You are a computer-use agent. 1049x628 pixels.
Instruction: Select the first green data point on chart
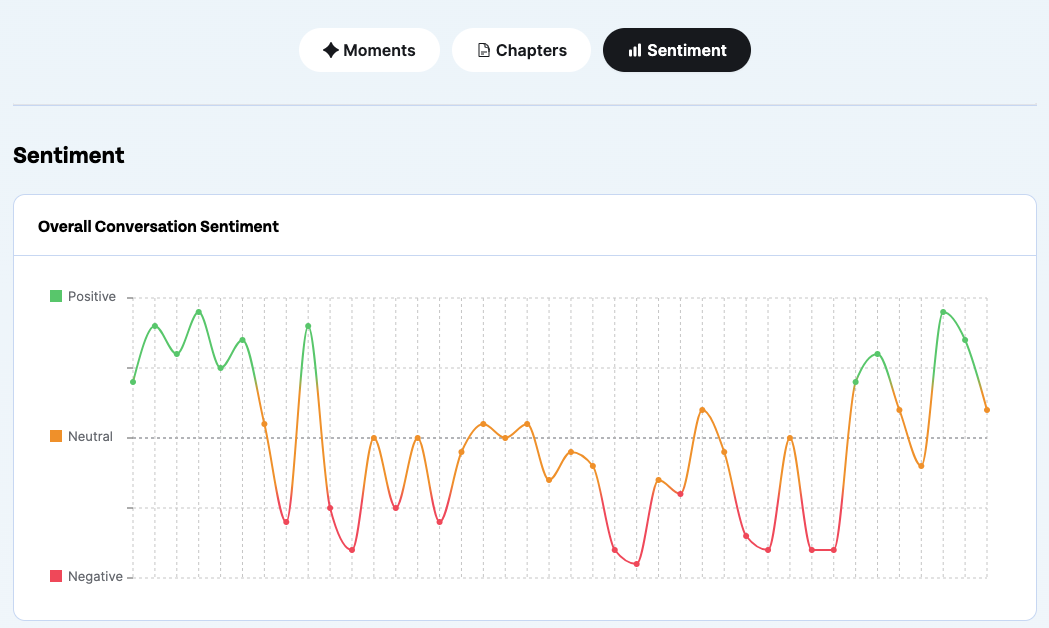coord(133,382)
